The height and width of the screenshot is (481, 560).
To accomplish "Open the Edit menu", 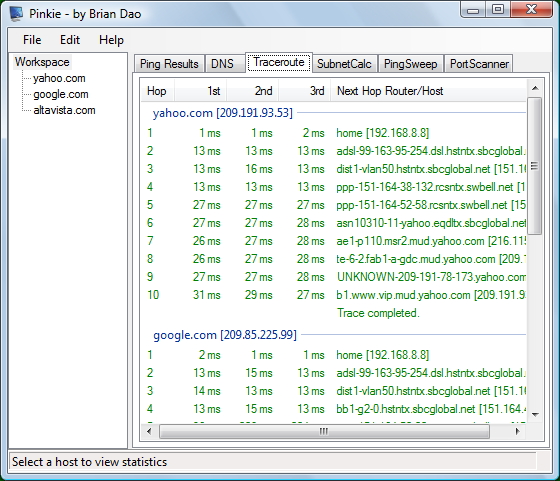I will [70, 40].
